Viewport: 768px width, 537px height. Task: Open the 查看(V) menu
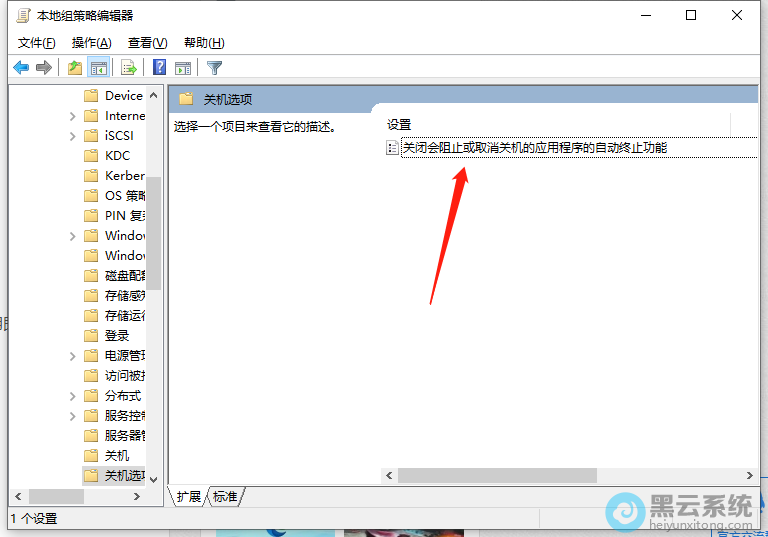tap(147, 43)
